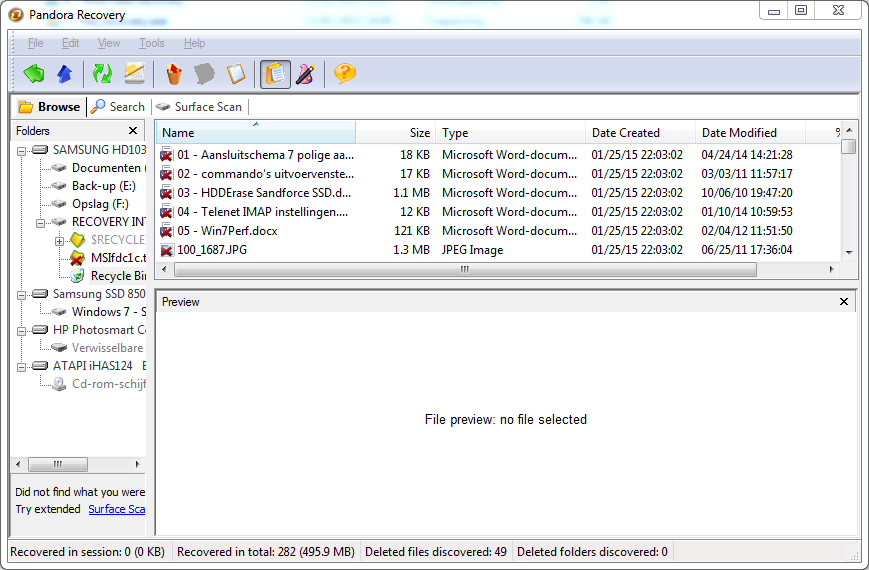Viewport: 869px width, 570px height.
Task: Click the greyed-out speech bubble icon
Action: click(205, 74)
